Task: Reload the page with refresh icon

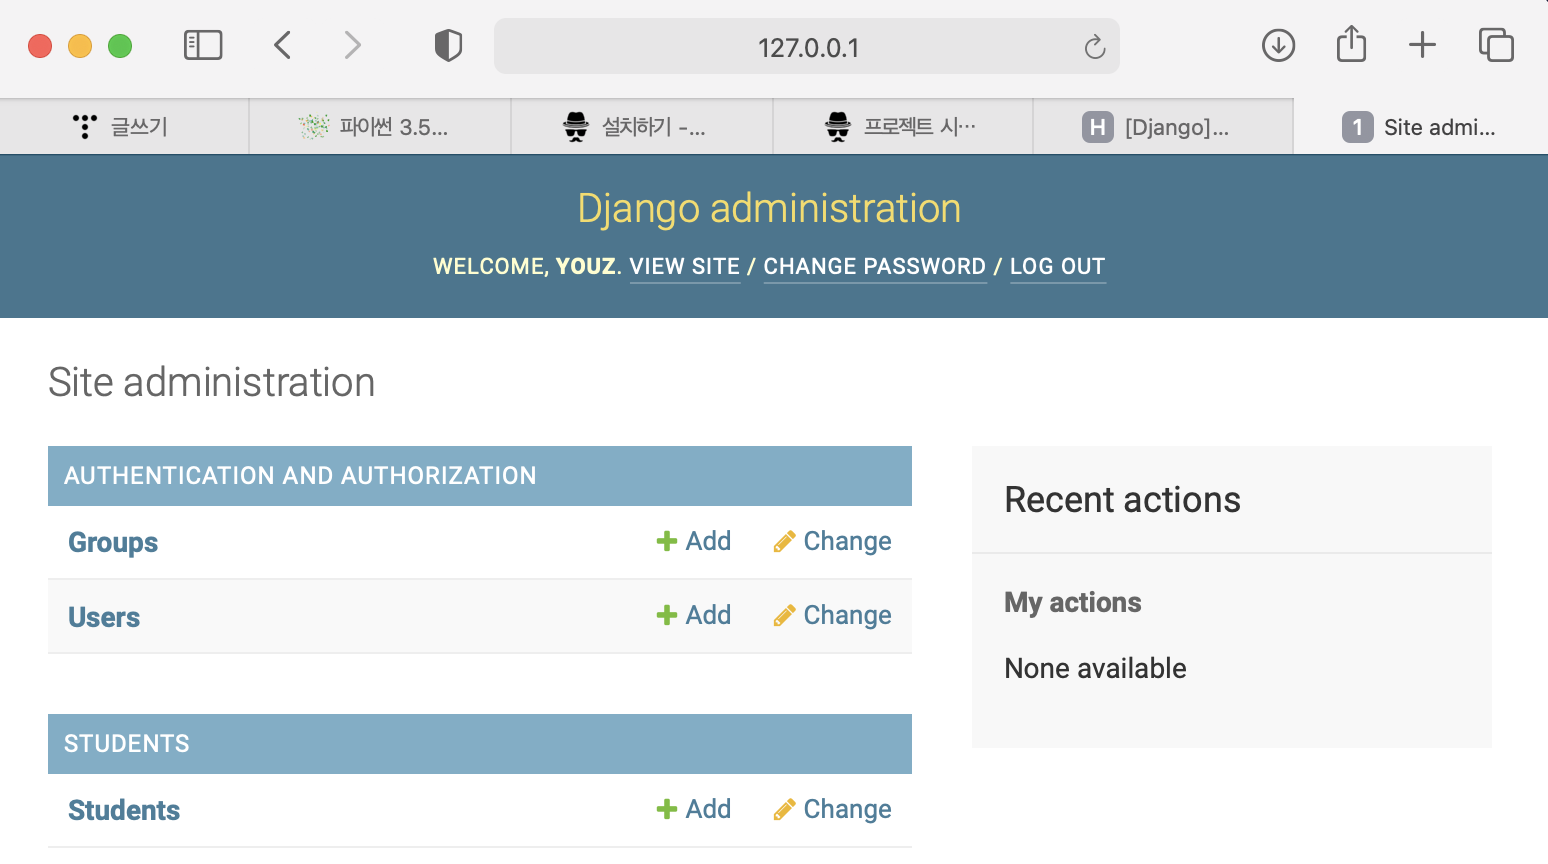Action: 1095,46
